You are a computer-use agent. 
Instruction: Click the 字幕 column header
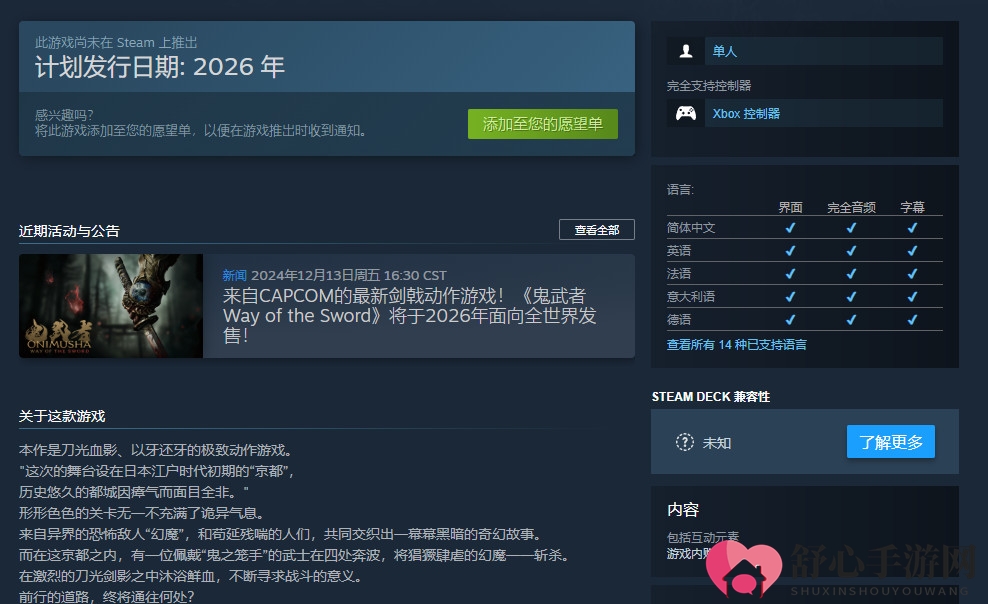tap(912, 207)
